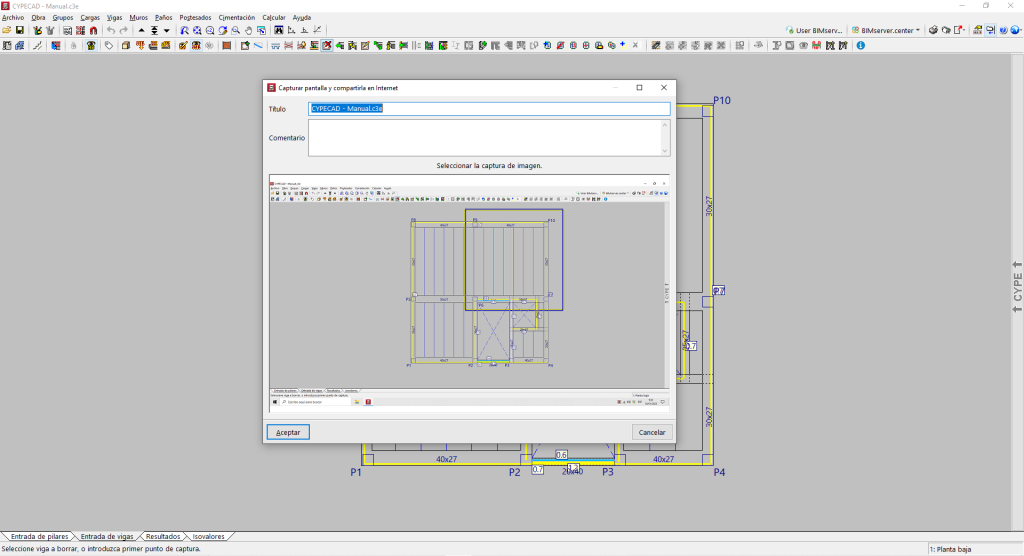
Task: Open the Calcular menu
Action: [273, 18]
